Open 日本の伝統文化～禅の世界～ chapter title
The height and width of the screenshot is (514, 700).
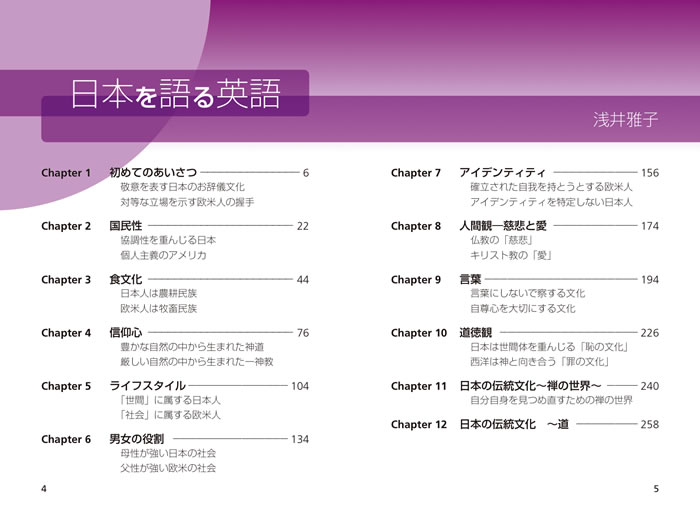pyautogui.click(x=530, y=385)
